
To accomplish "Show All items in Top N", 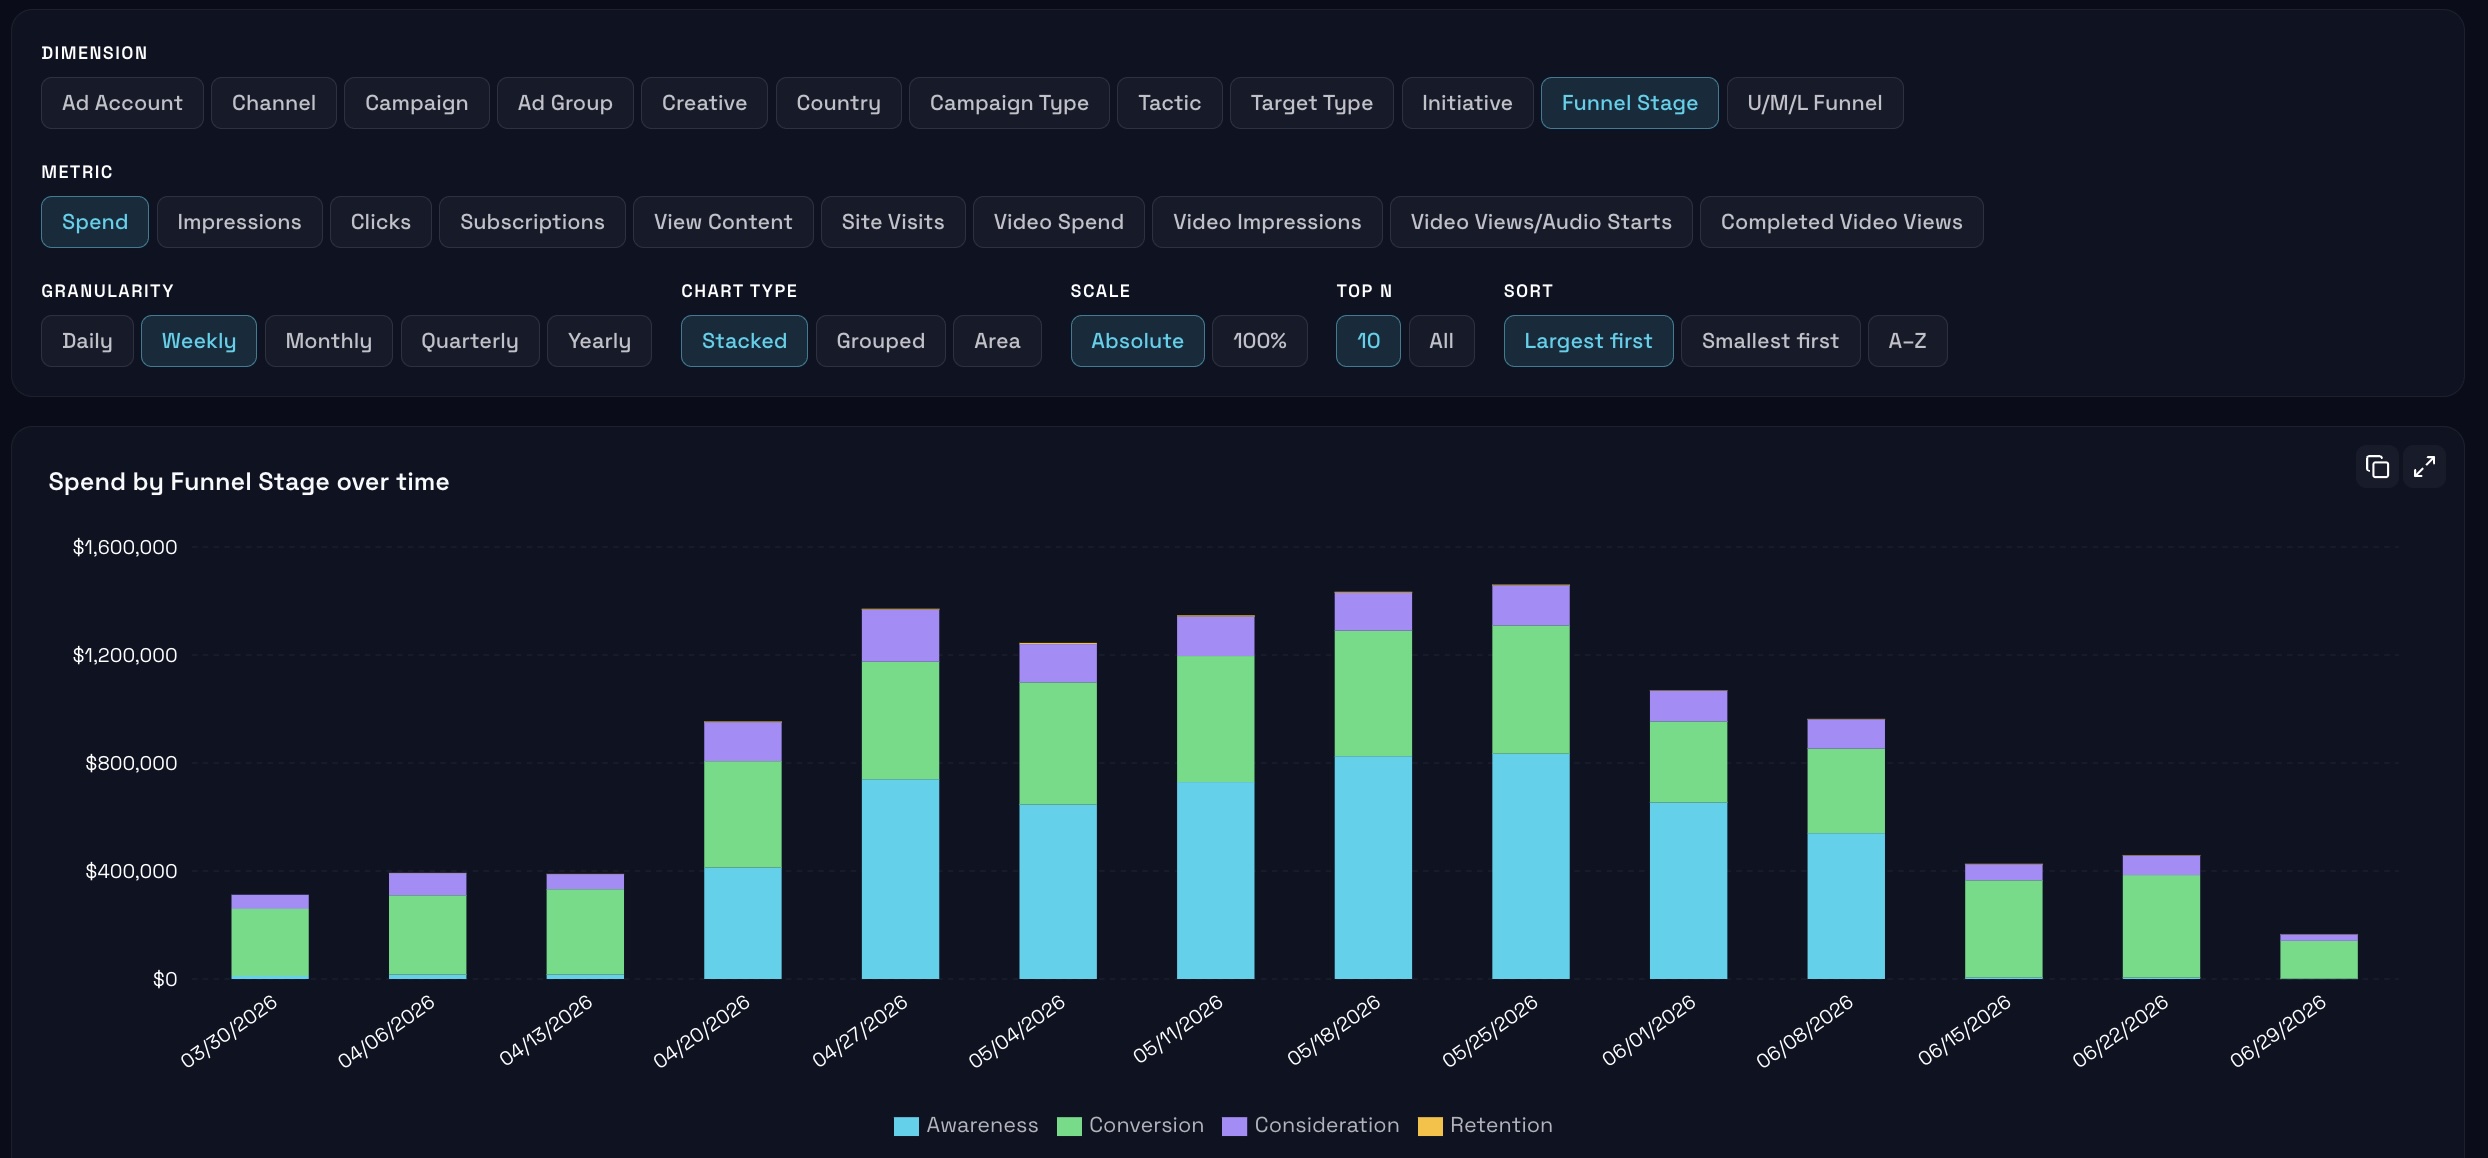I will coord(1441,341).
